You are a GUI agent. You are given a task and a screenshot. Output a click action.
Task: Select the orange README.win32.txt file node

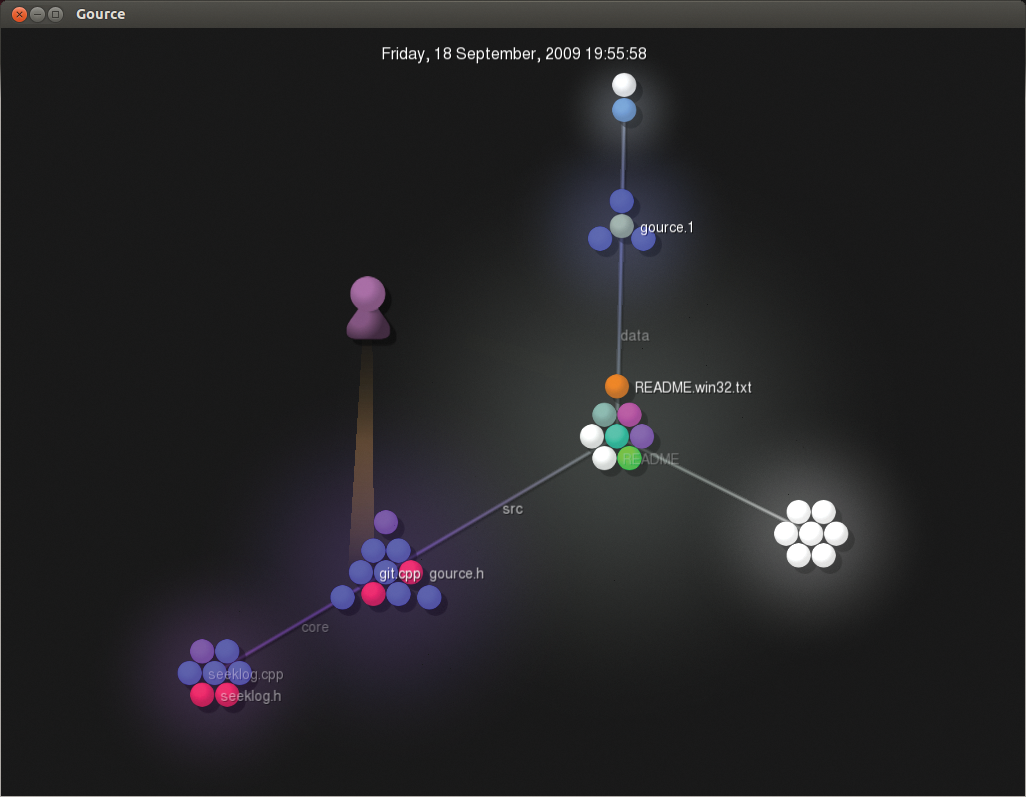[x=616, y=386]
